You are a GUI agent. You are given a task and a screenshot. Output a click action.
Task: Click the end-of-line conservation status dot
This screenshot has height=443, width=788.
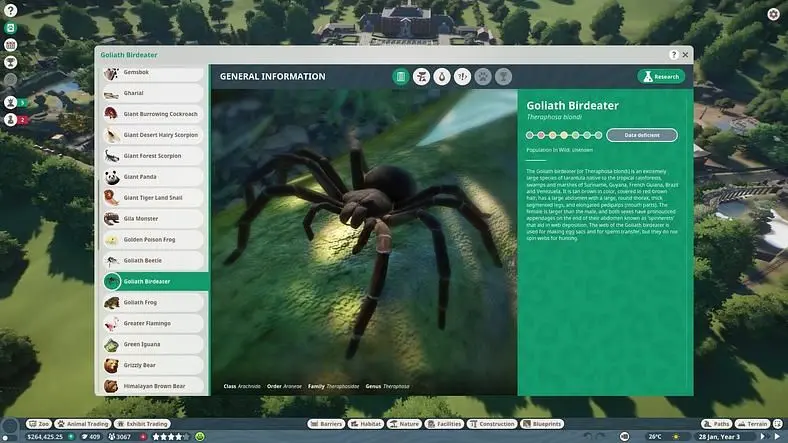click(598, 135)
